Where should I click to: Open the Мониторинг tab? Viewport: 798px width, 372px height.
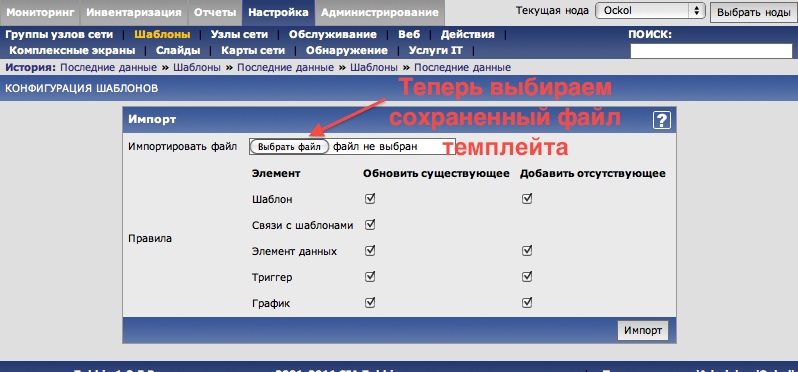[40, 12]
